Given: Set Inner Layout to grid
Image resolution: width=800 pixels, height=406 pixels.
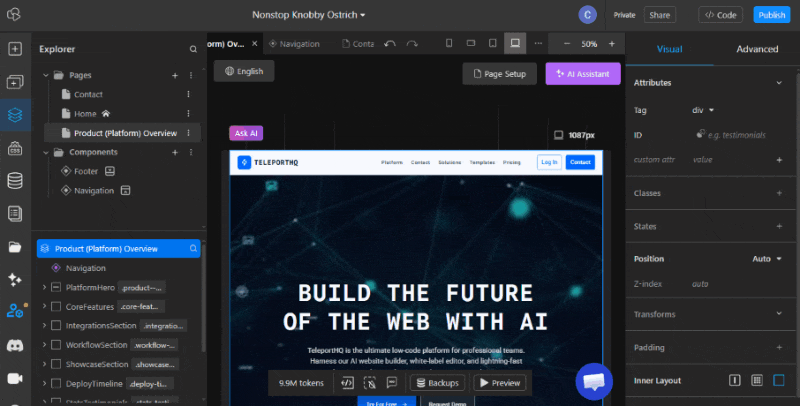Looking at the screenshot, I should click(x=757, y=380).
